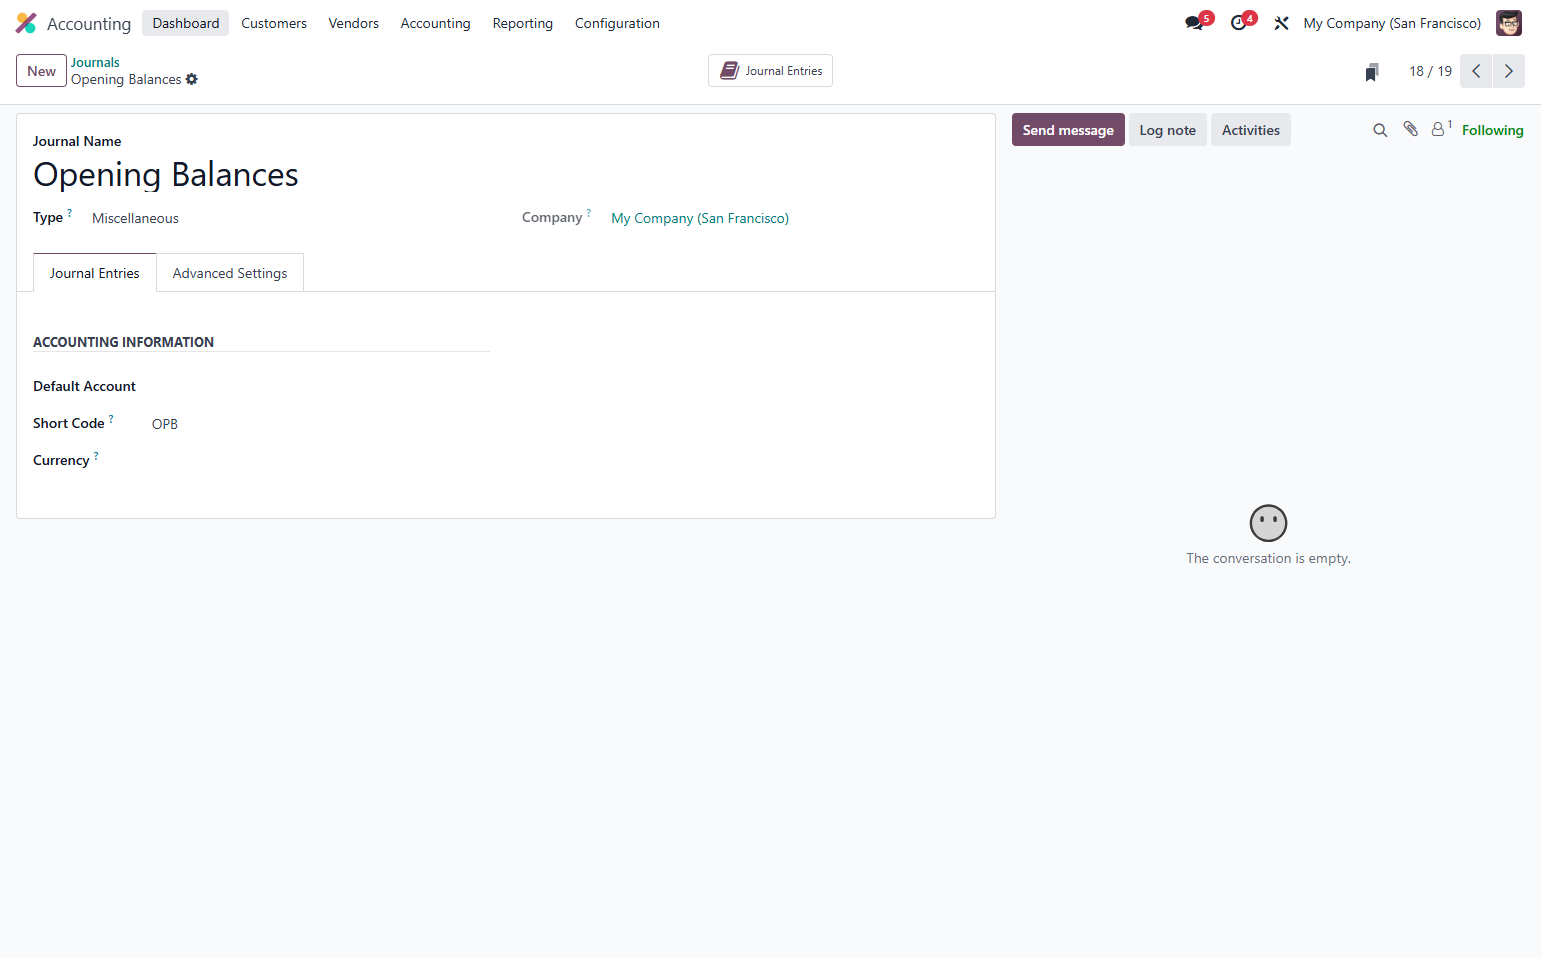The image size is (1541, 958).
Task: Search messages with magnifier icon
Action: tap(1380, 130)
